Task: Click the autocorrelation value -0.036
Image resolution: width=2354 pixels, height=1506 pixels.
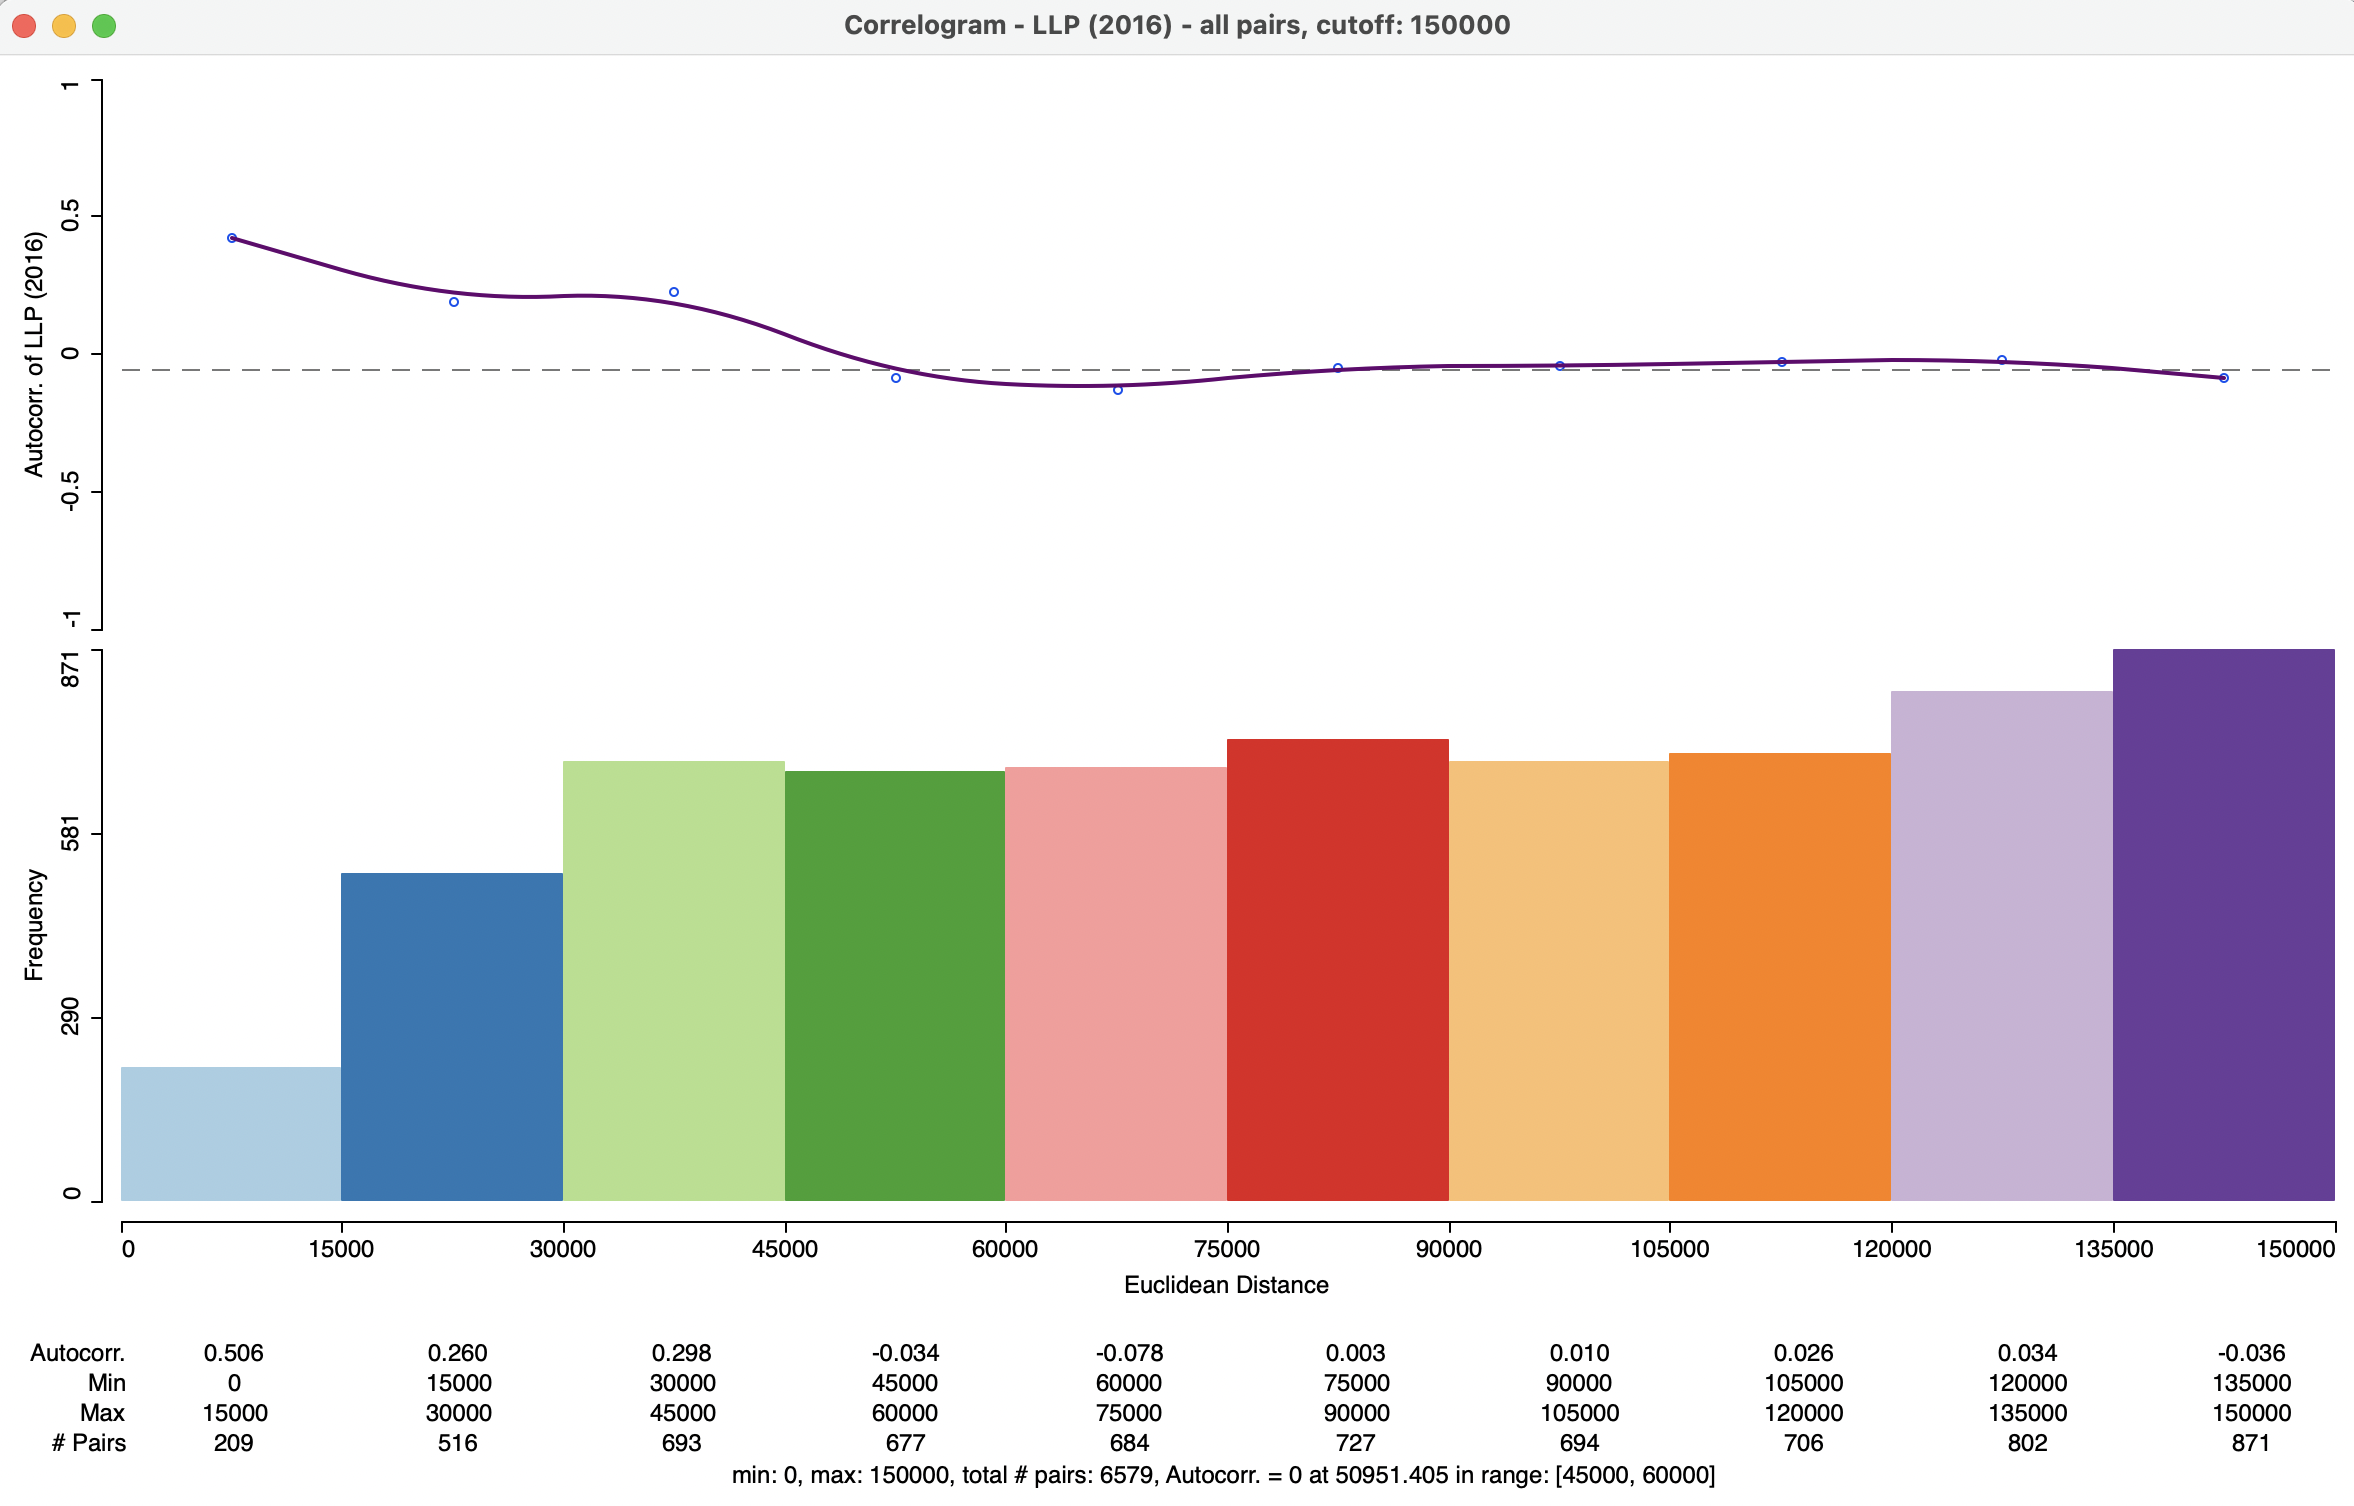Action: [x=2251, y=1353]
